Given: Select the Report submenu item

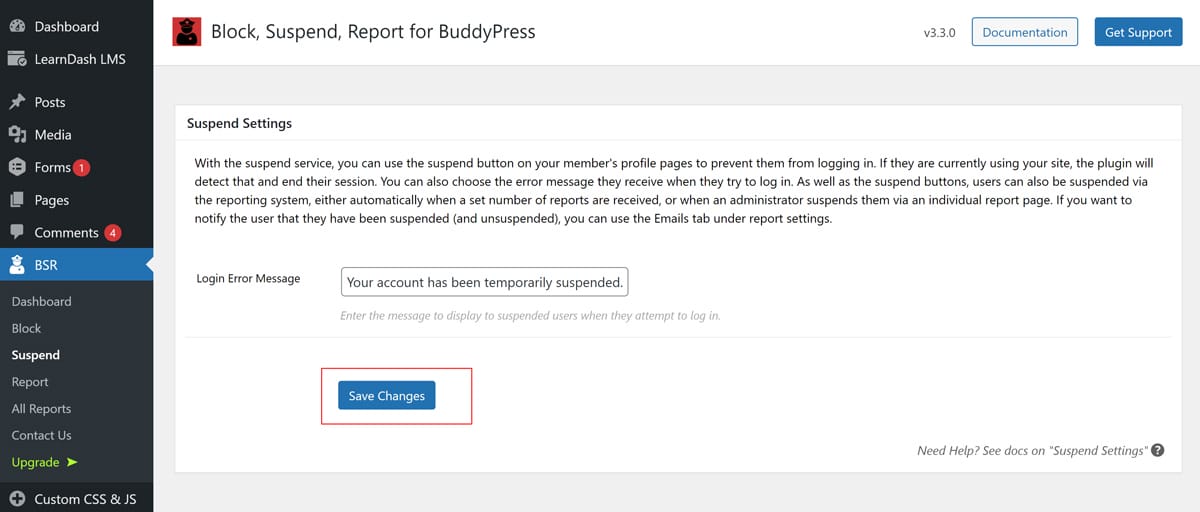Looking at the screenshot, I should pyautogui.click(x=30, y=382).
